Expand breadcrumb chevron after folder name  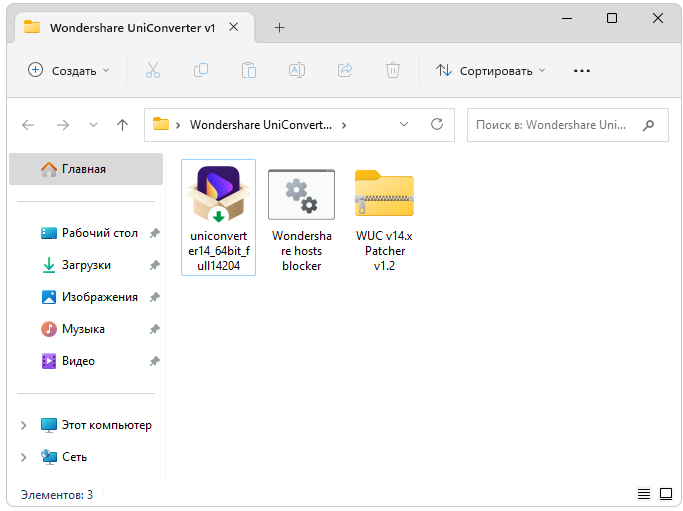[344, 125]
